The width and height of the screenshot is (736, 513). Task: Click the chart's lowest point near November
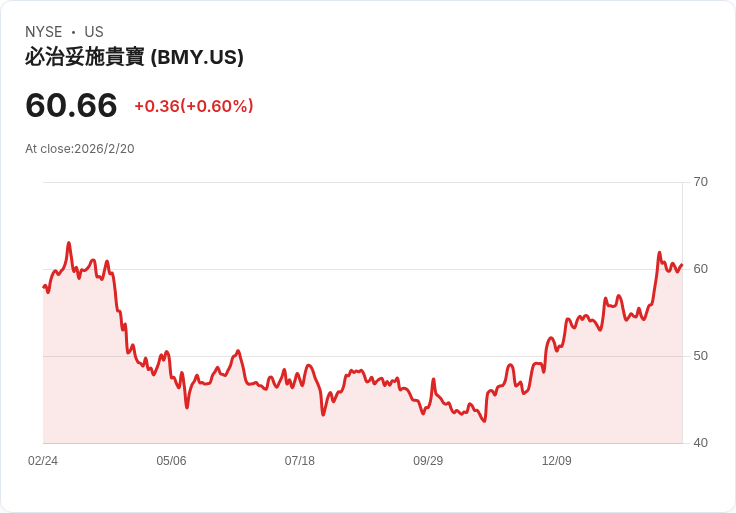[484, 421]
